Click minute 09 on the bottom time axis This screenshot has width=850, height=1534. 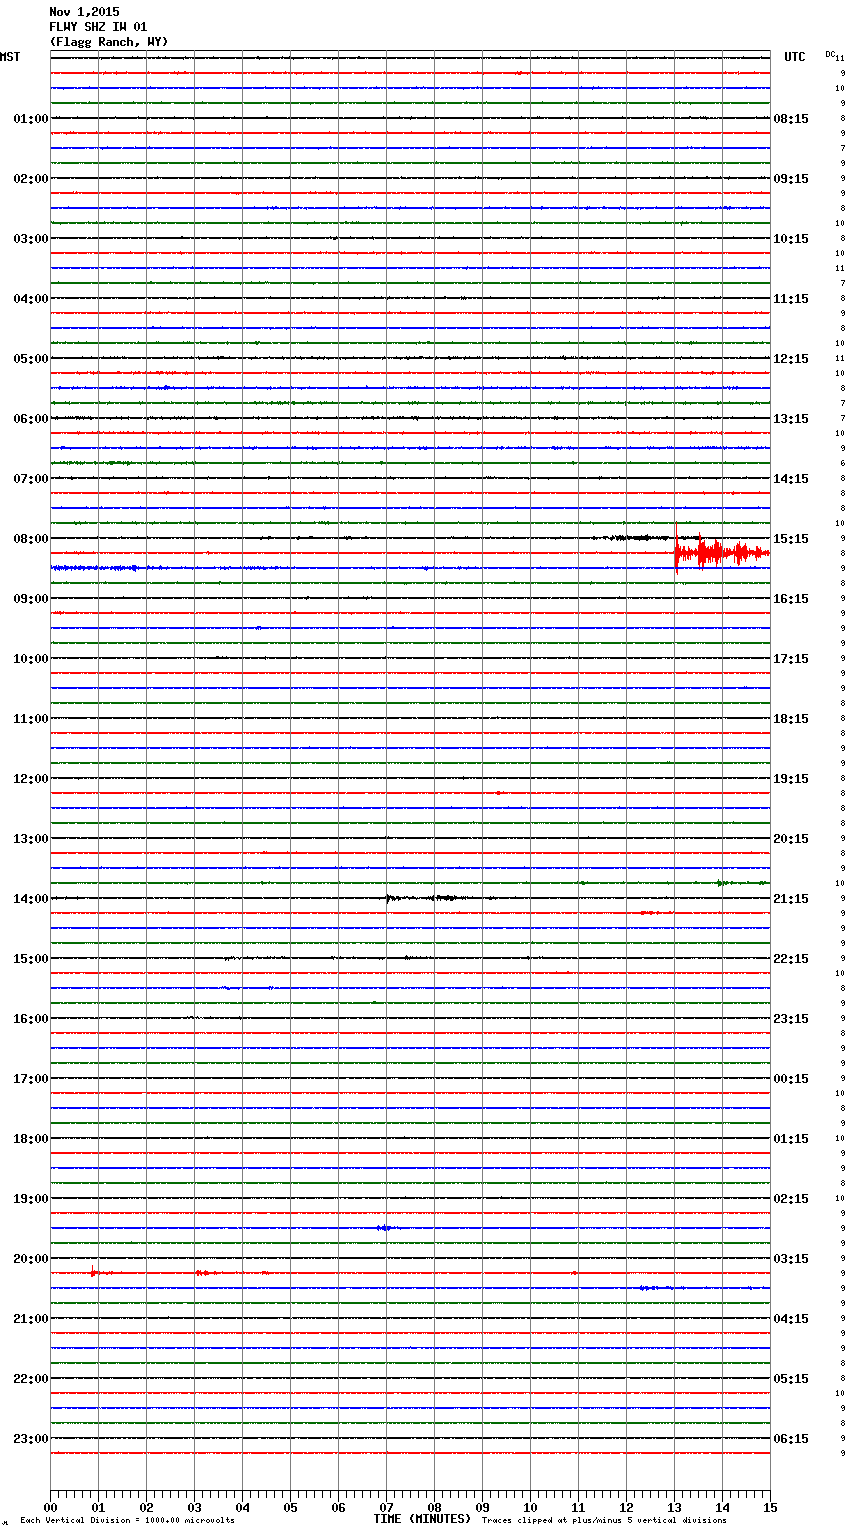click(x=482, y=1507)
